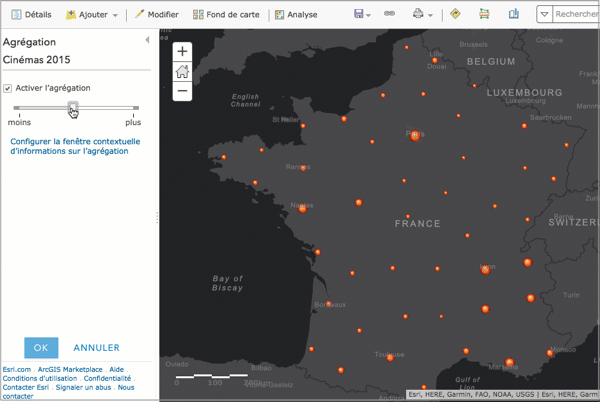Open Configurer la fenêtre contextuelle link
Image resolution: width=600 pixels, height=402 pixels.
(75, 146)
